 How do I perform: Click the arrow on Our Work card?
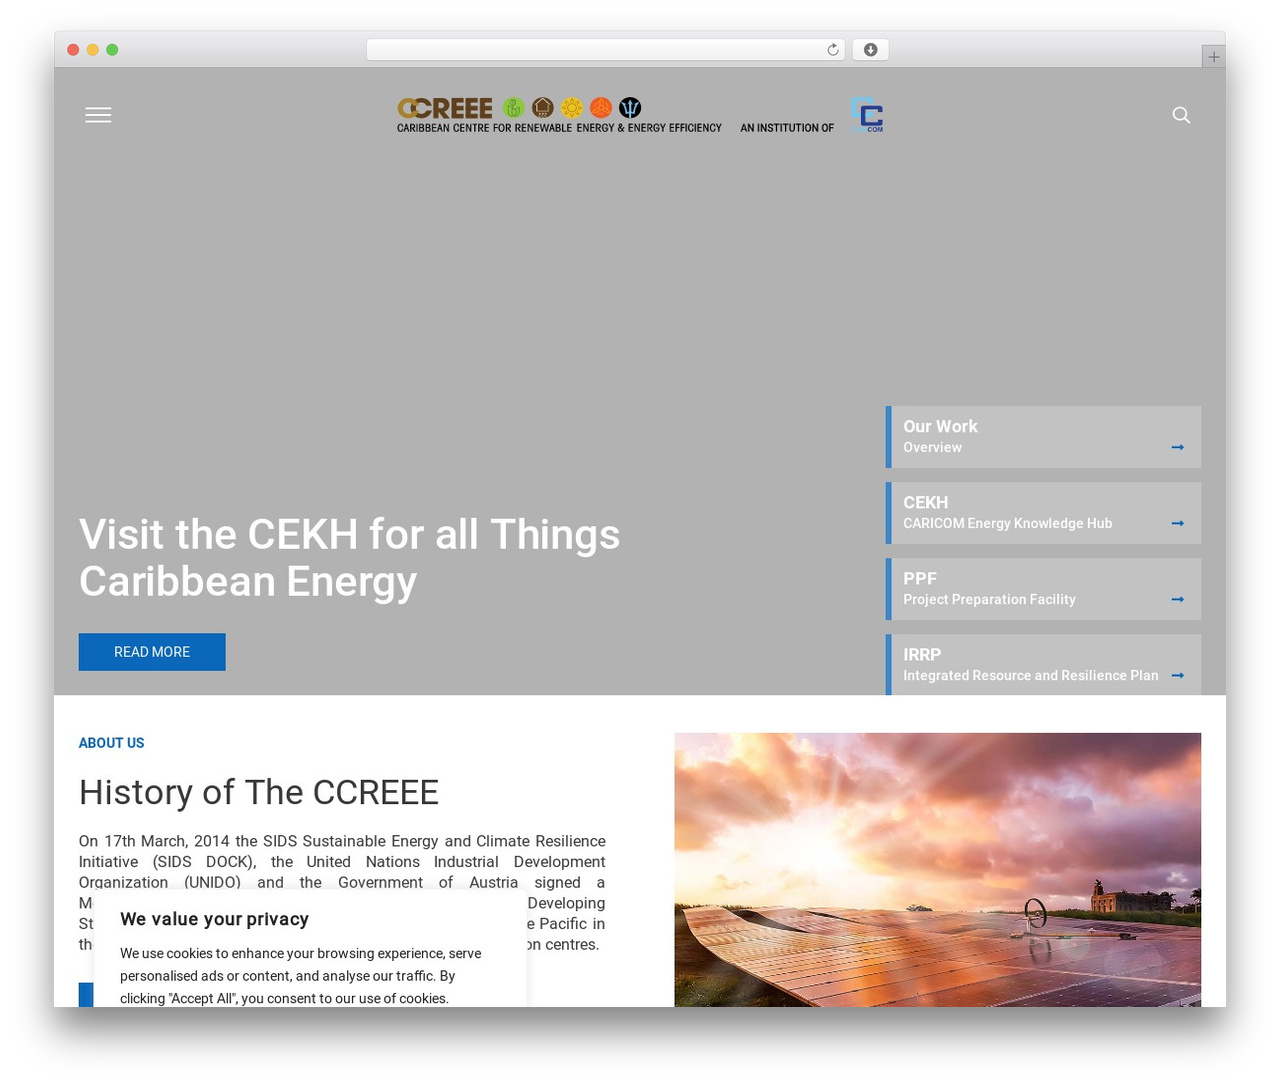coord(1177,447)
